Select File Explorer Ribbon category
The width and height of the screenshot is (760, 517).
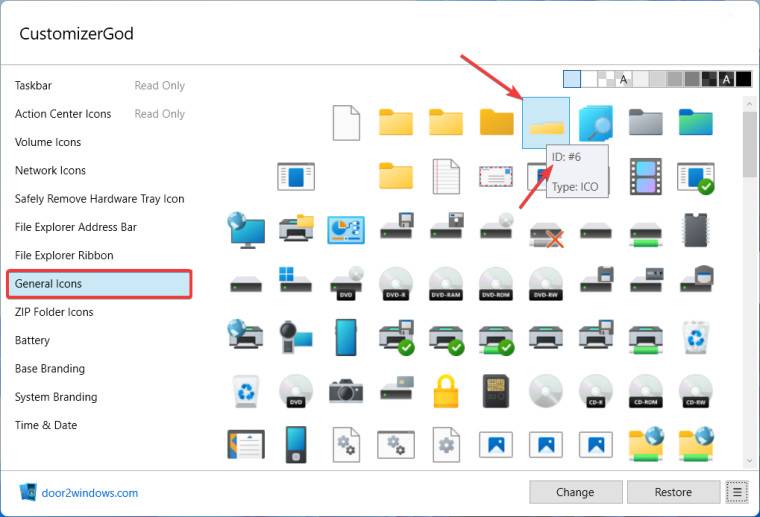pos(64,255)
